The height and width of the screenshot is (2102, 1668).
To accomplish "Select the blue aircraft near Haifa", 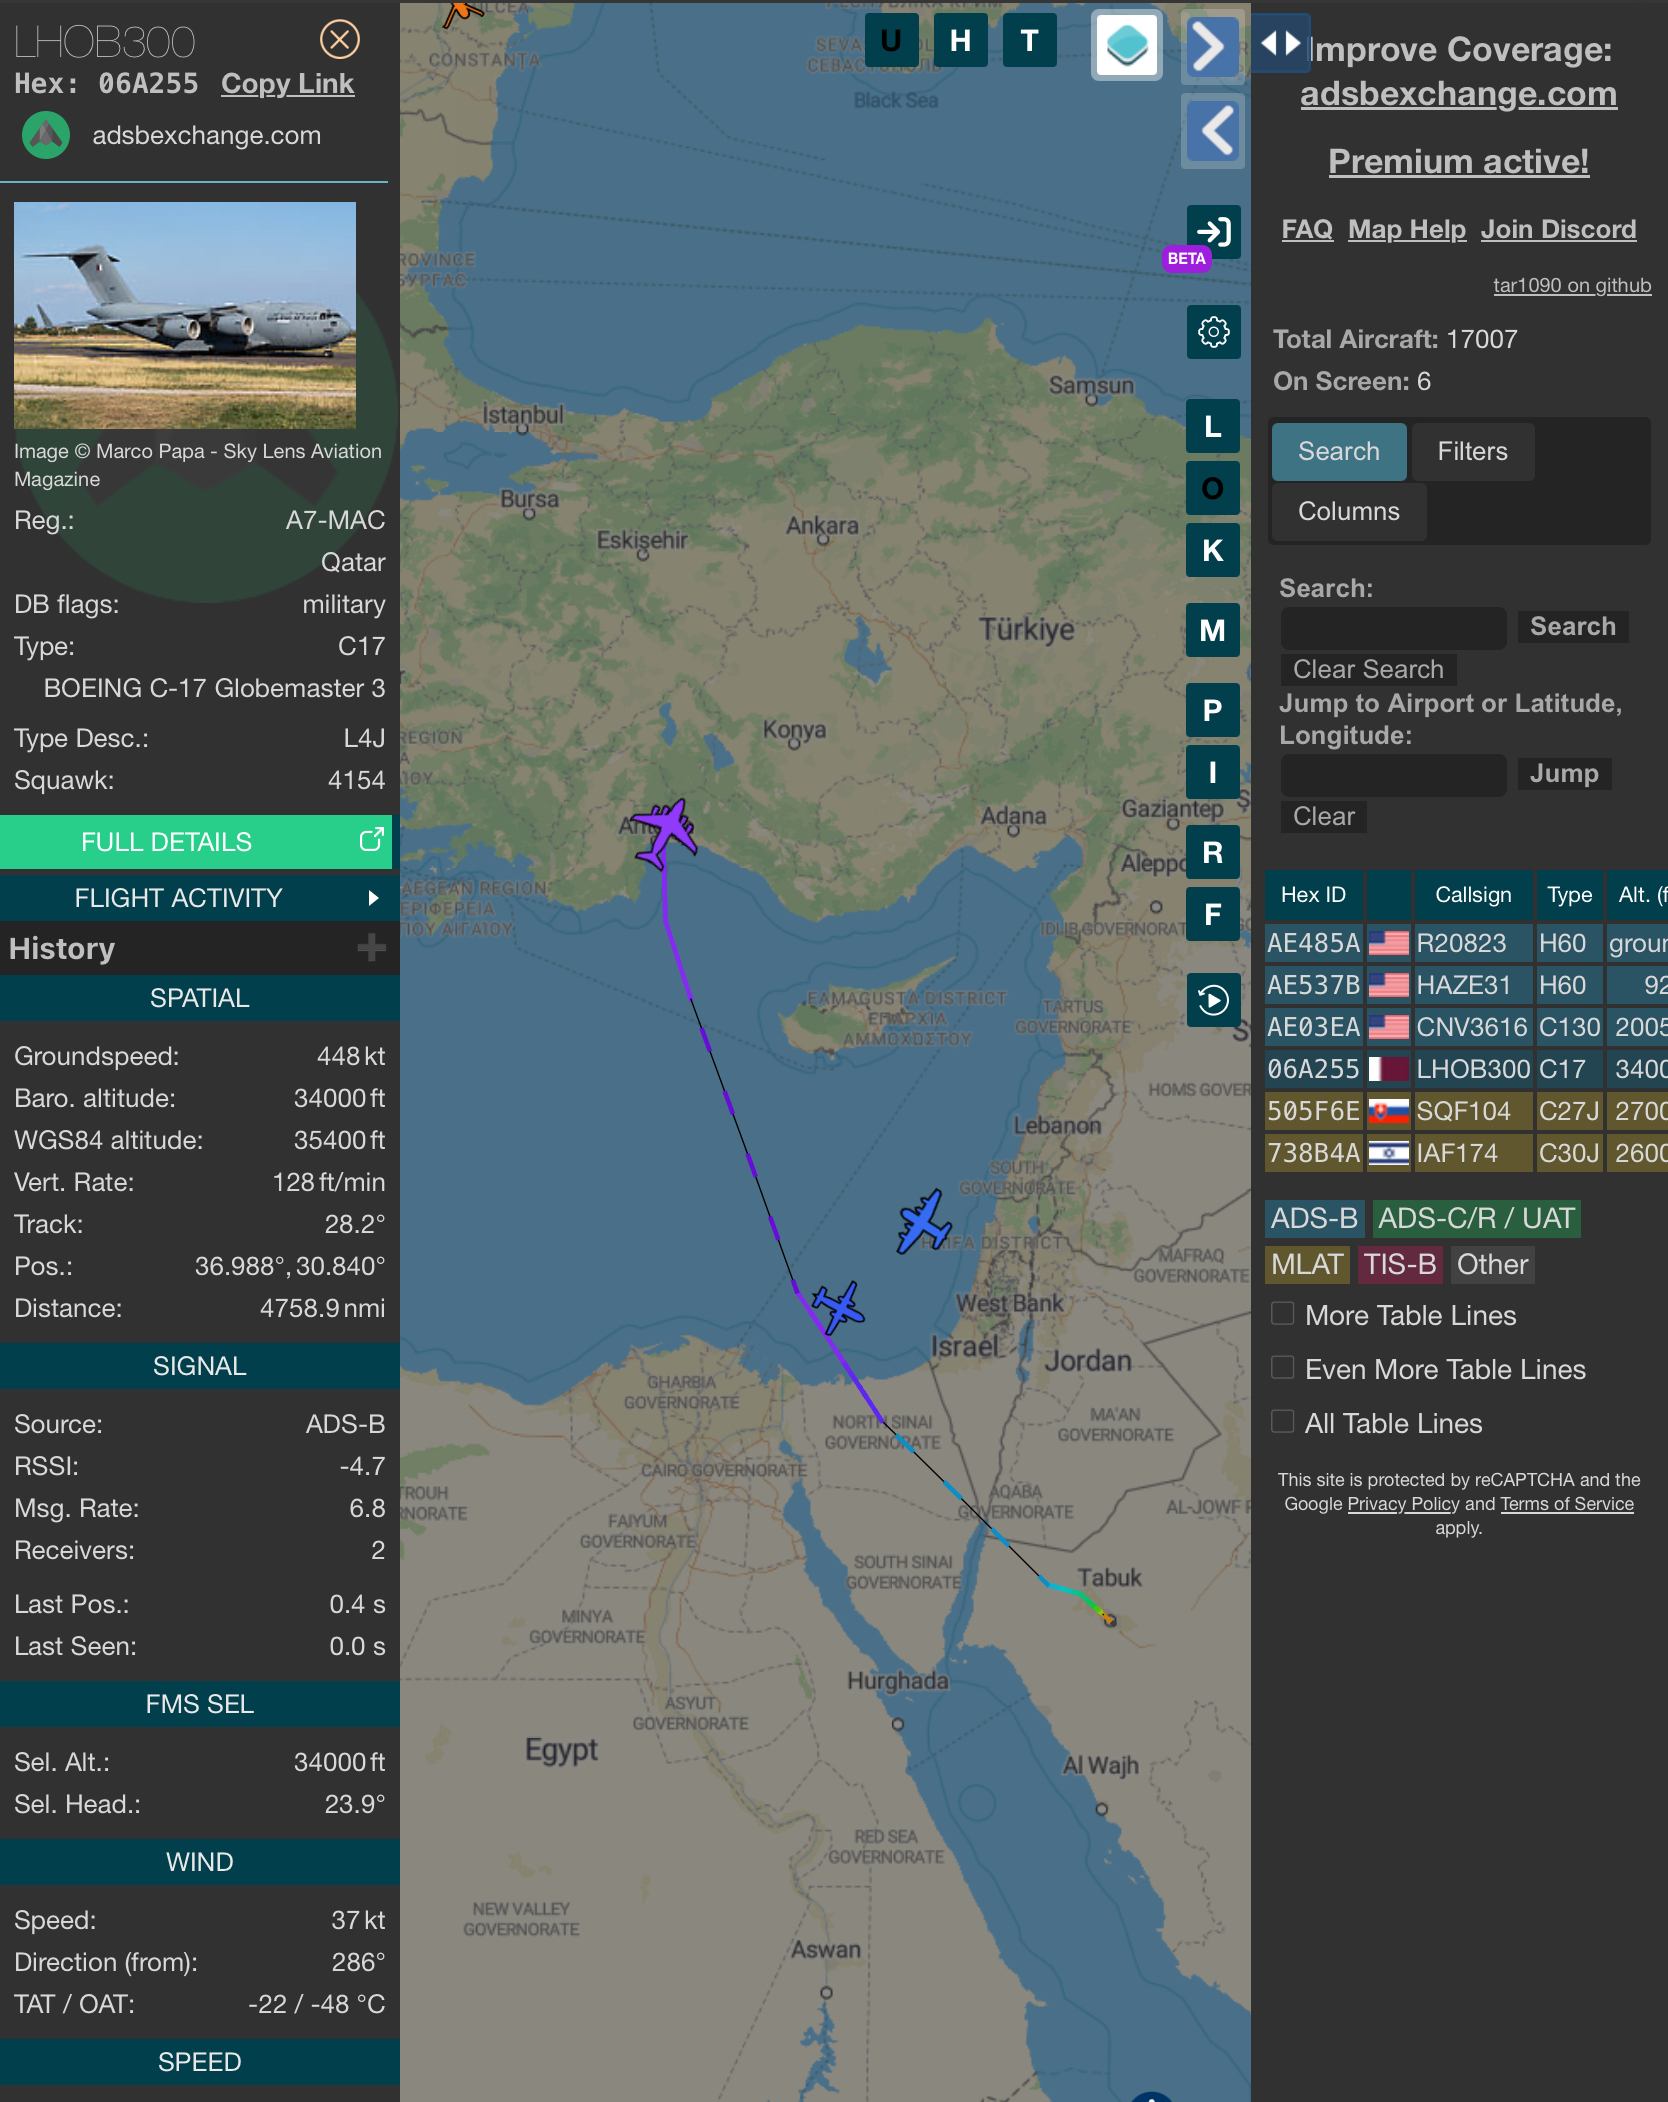I will click(x=923, y=1221).
